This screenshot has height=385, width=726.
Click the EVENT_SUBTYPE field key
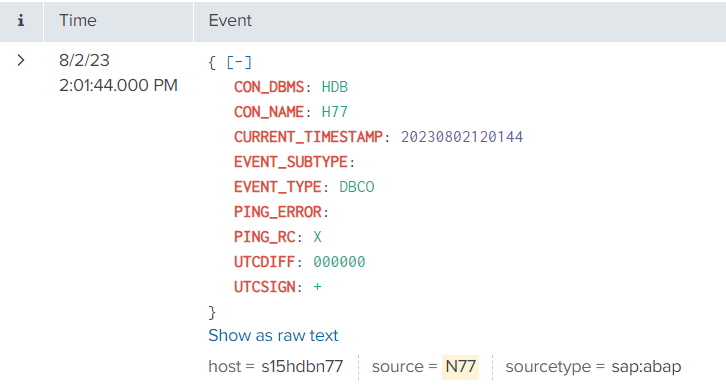tap(291, 162)
